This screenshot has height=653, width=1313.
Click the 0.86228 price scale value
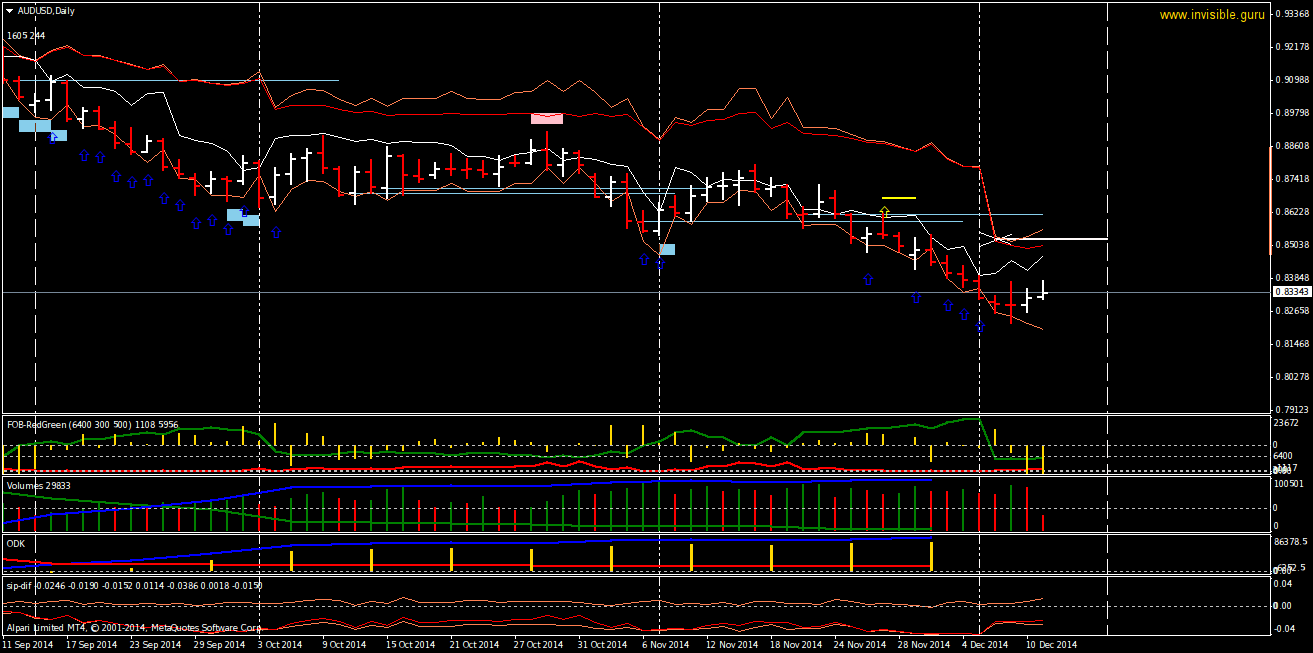tap(1291, 211)
